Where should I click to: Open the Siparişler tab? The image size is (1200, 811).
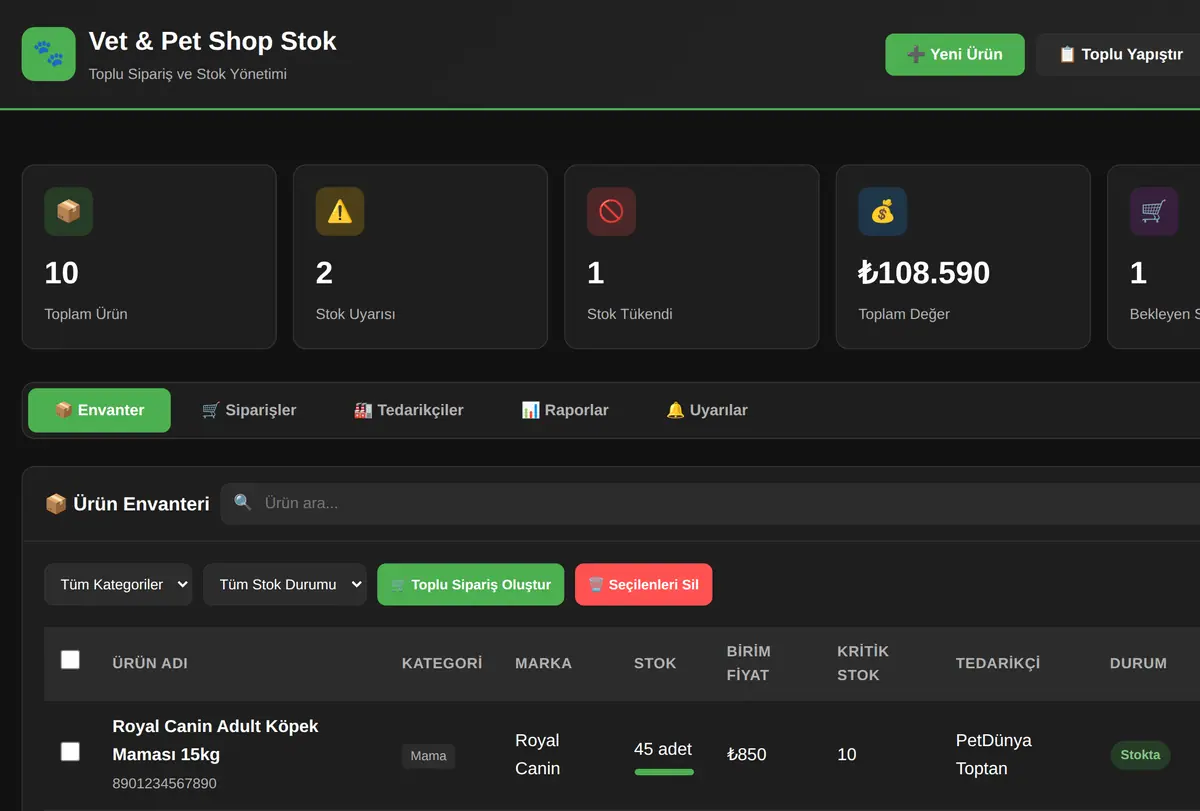pyautogui.click(x=249, y=410)
